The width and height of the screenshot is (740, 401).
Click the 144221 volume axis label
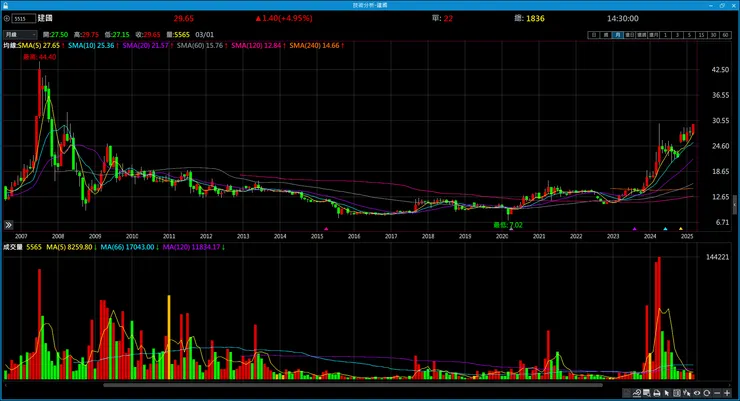717,257
